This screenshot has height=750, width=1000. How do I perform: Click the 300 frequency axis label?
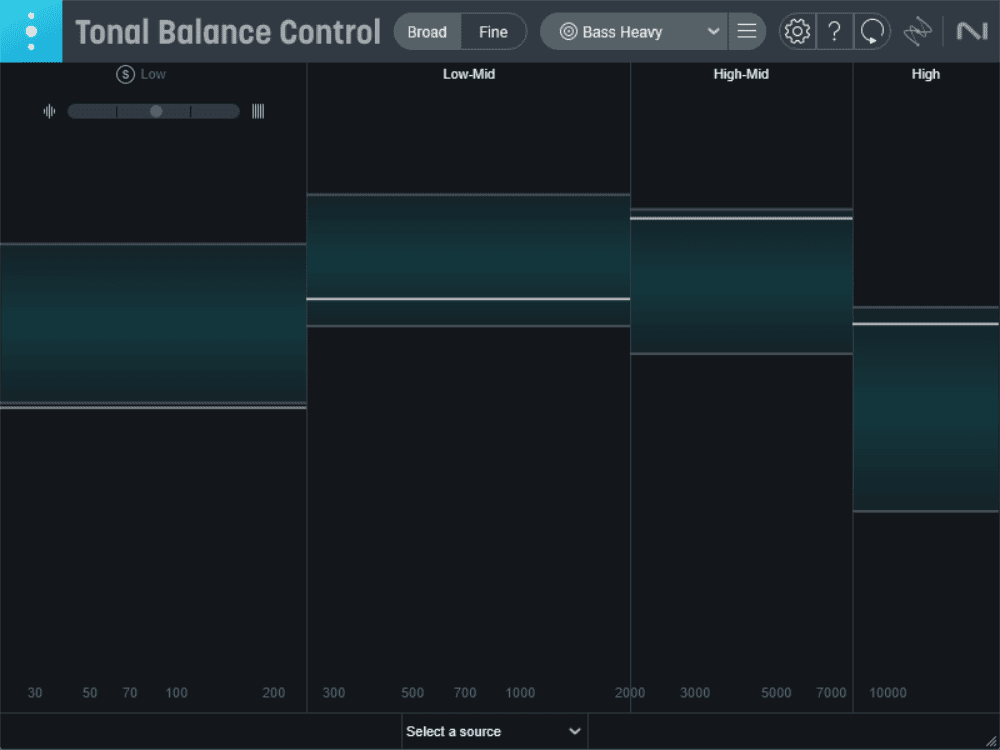point(334,693)
